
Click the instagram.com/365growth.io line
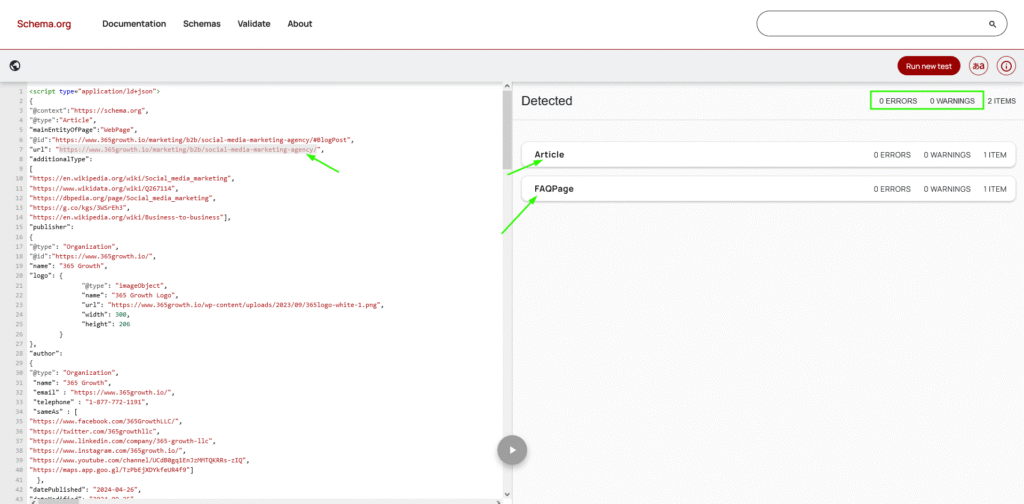pyautogui.click(x=108, y=450)
